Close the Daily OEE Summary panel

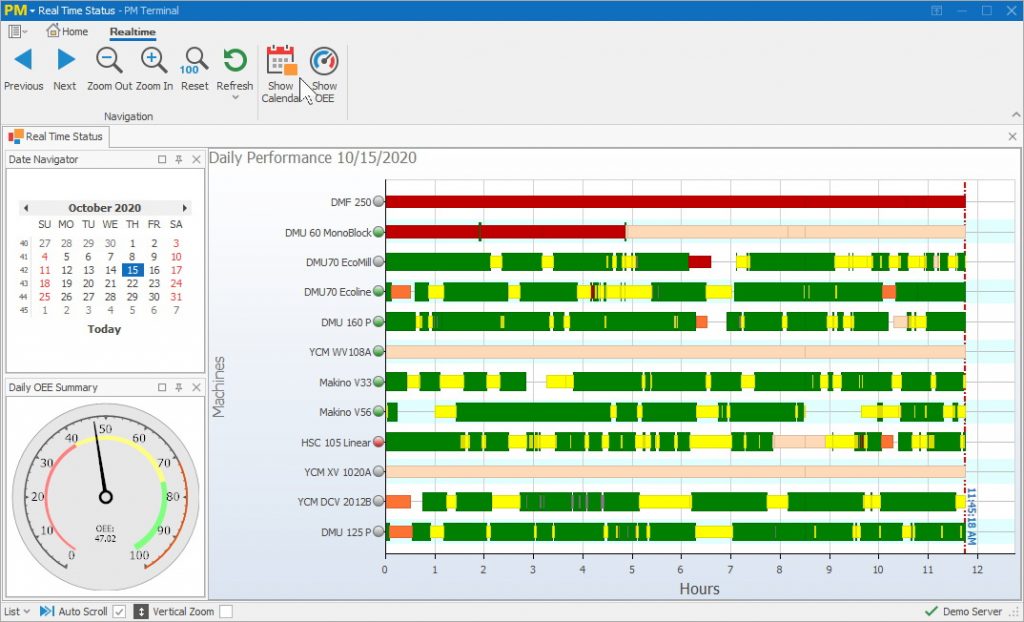[196, 387]
